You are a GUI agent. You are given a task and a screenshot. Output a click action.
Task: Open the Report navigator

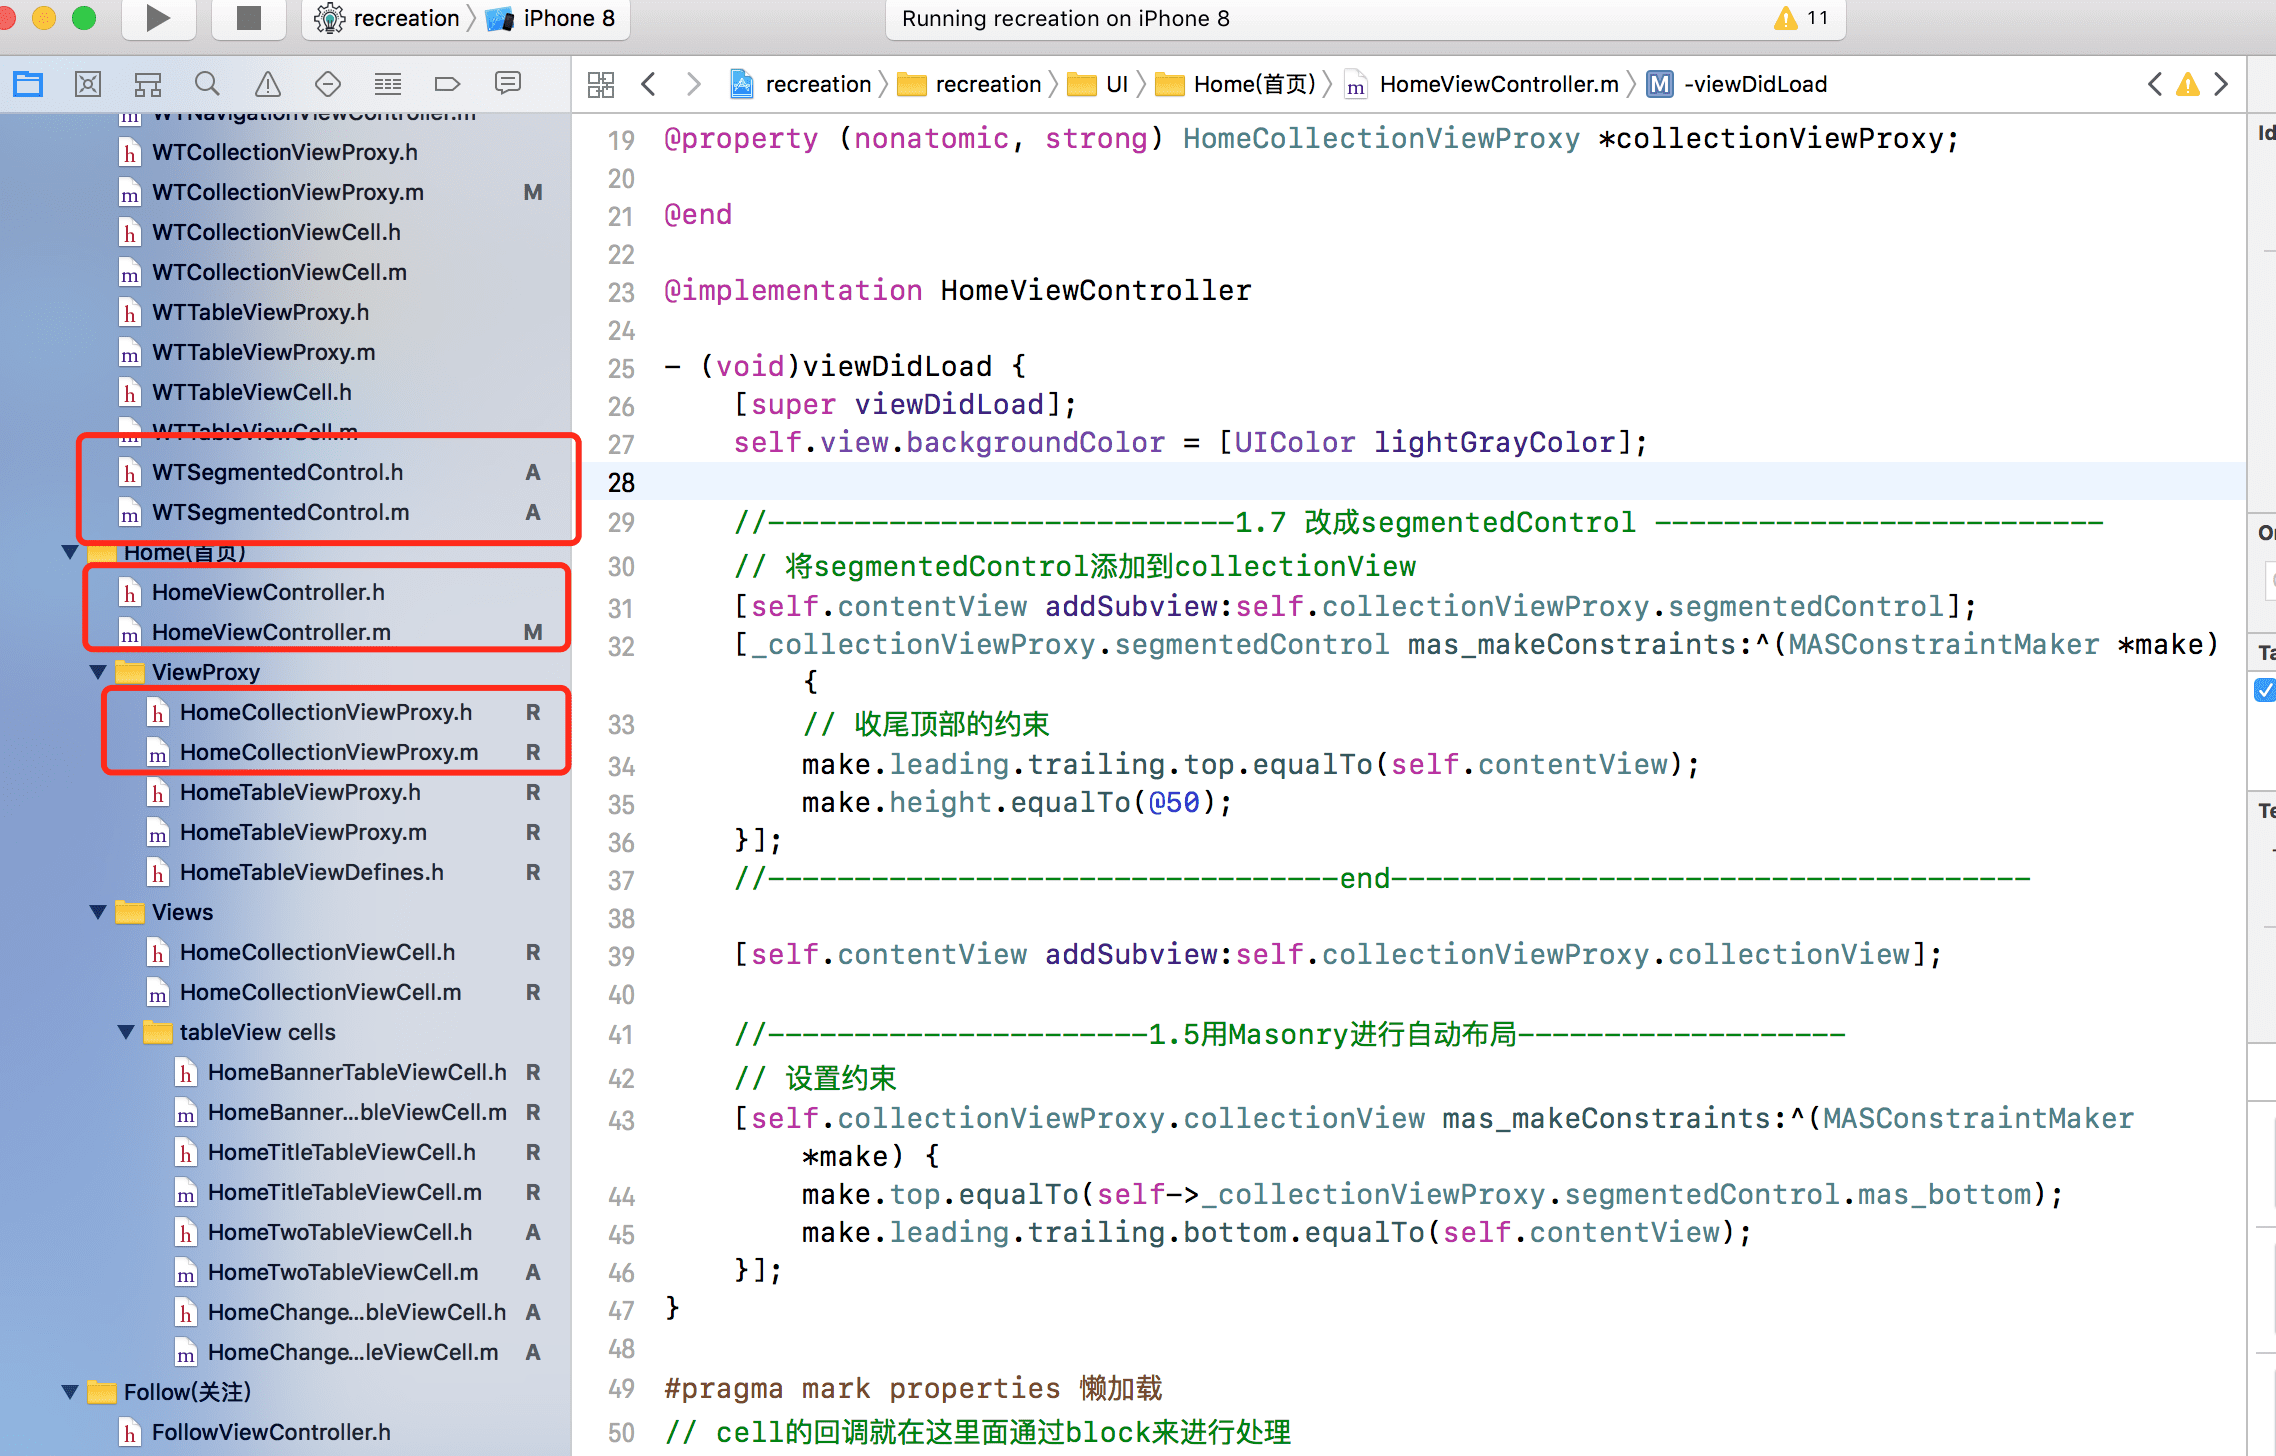pyautogui.click(x=508, y=84)
